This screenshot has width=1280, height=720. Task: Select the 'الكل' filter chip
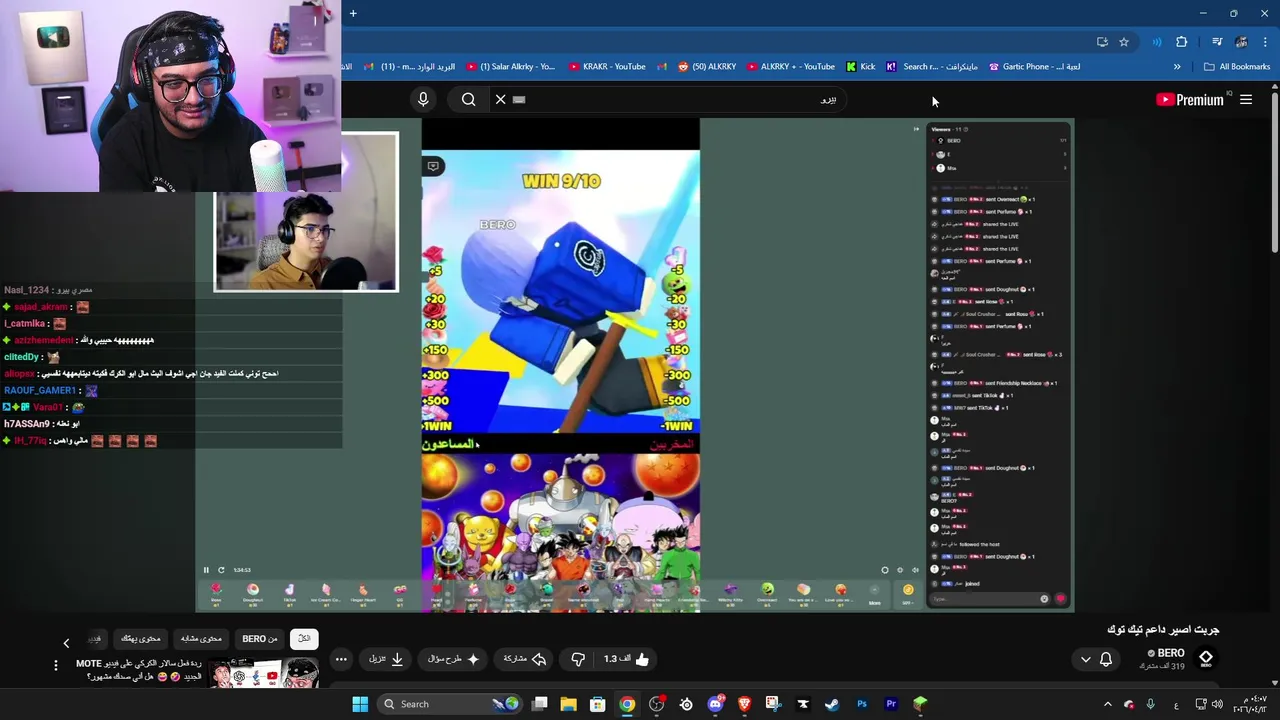(x=304, y=638)
